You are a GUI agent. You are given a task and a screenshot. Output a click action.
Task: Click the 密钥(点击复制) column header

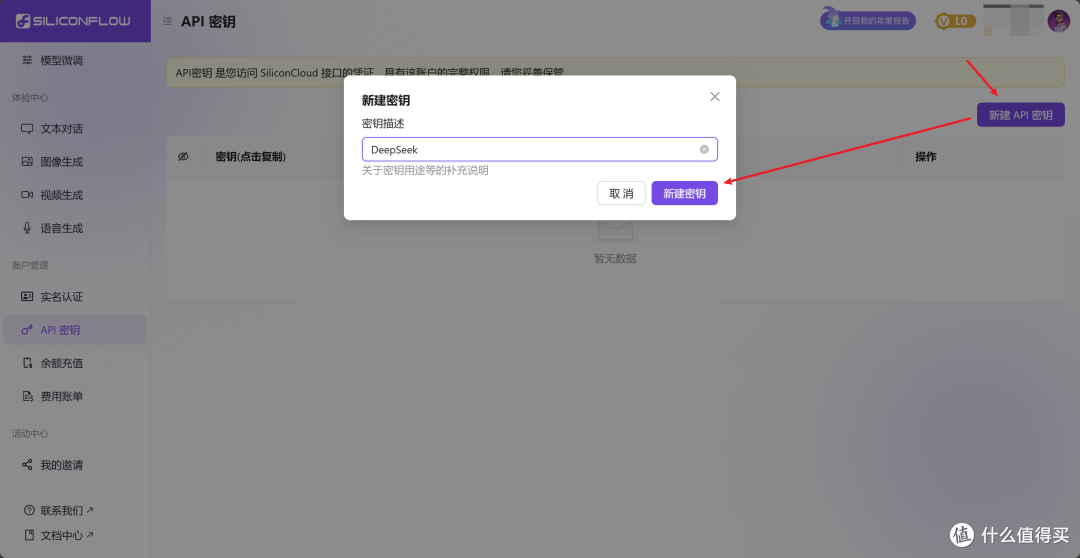251,156
